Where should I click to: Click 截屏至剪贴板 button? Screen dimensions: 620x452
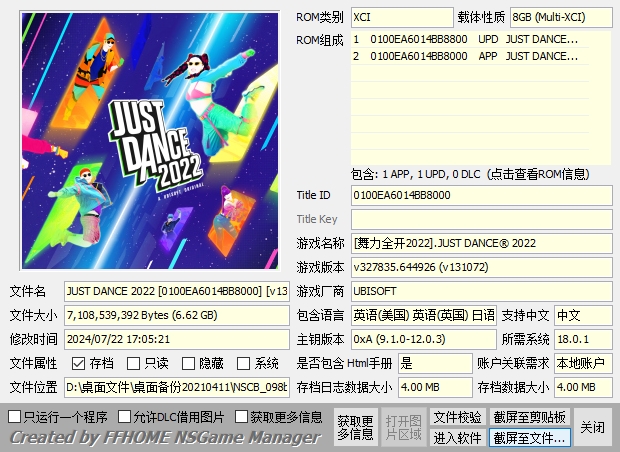pos(529,417)
